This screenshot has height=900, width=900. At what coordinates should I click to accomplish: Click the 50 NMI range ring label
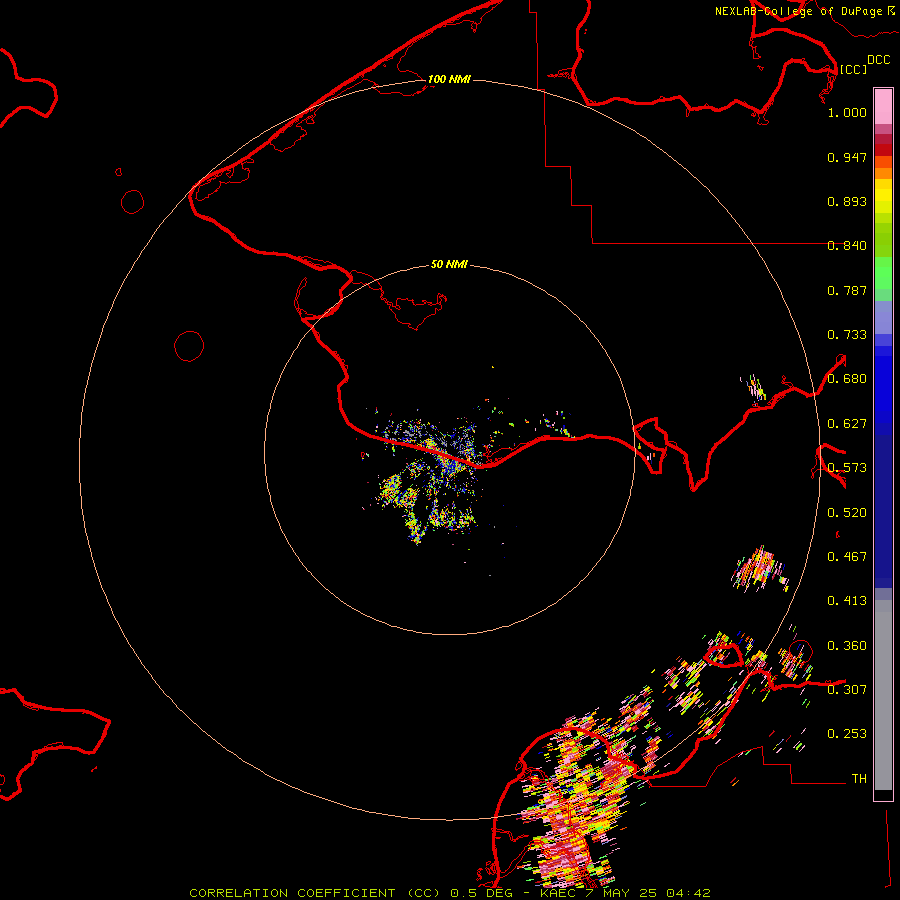pos(449,264)
